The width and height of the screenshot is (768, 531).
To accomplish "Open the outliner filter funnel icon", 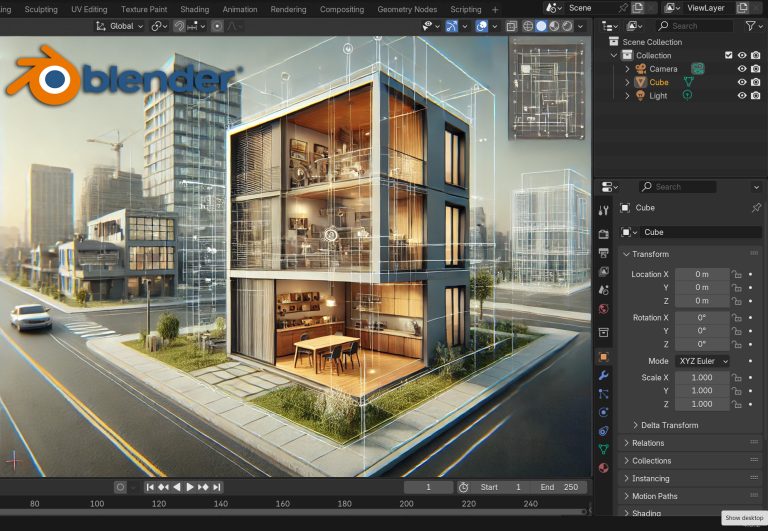I will 751,26.
